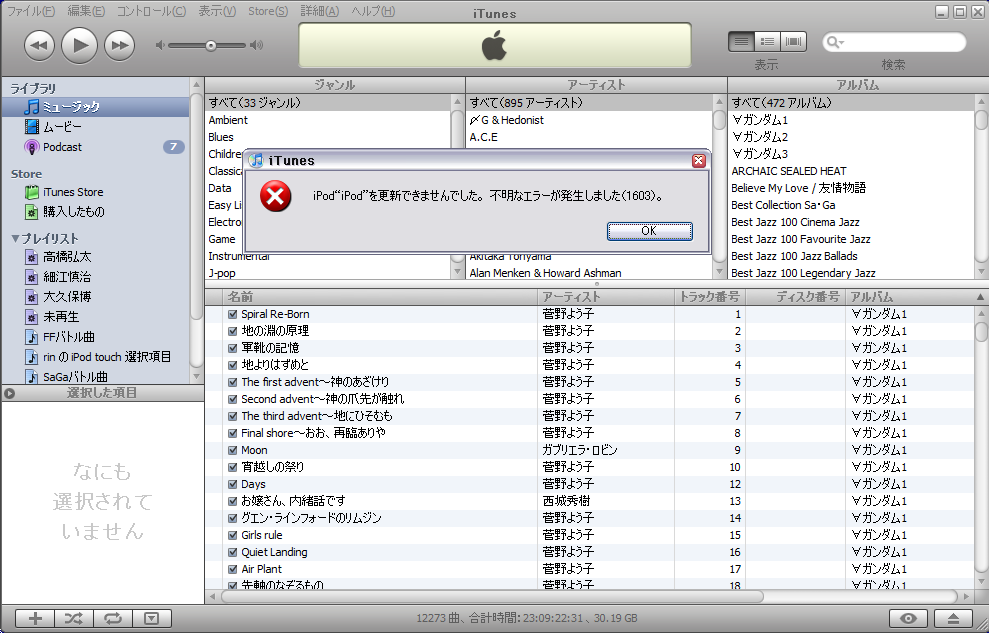Switch to grouped album view
Screen dimensions: 989x633
[x=768, y=42]
